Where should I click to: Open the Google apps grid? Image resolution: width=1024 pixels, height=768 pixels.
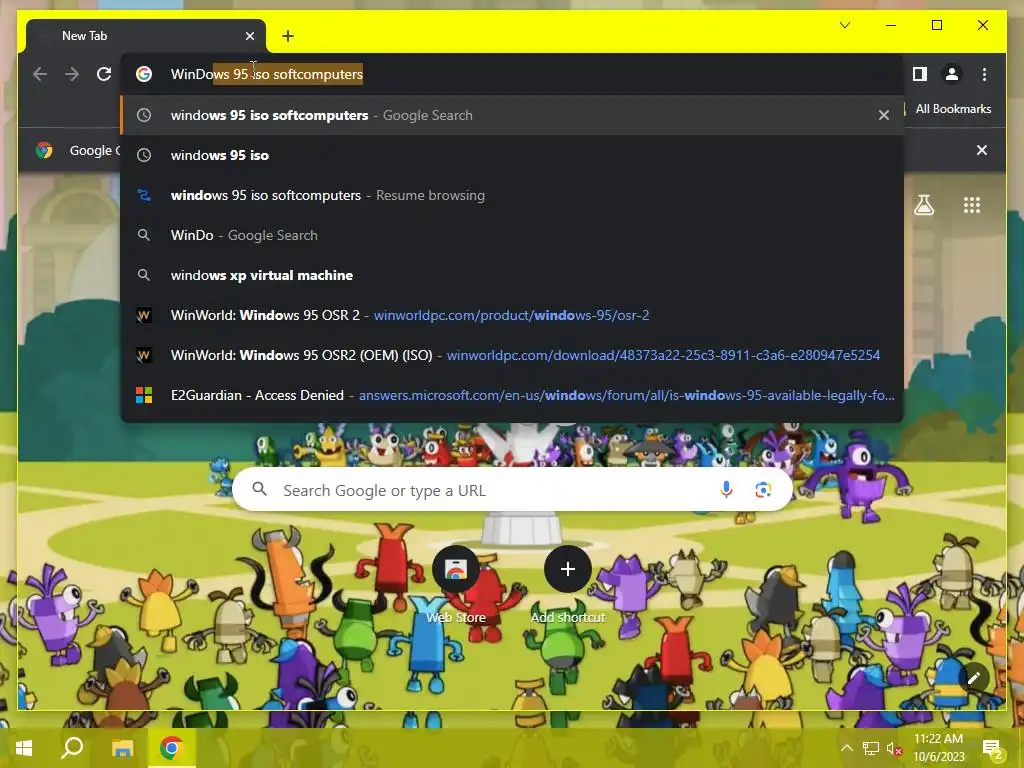click(x=972, y=205)
